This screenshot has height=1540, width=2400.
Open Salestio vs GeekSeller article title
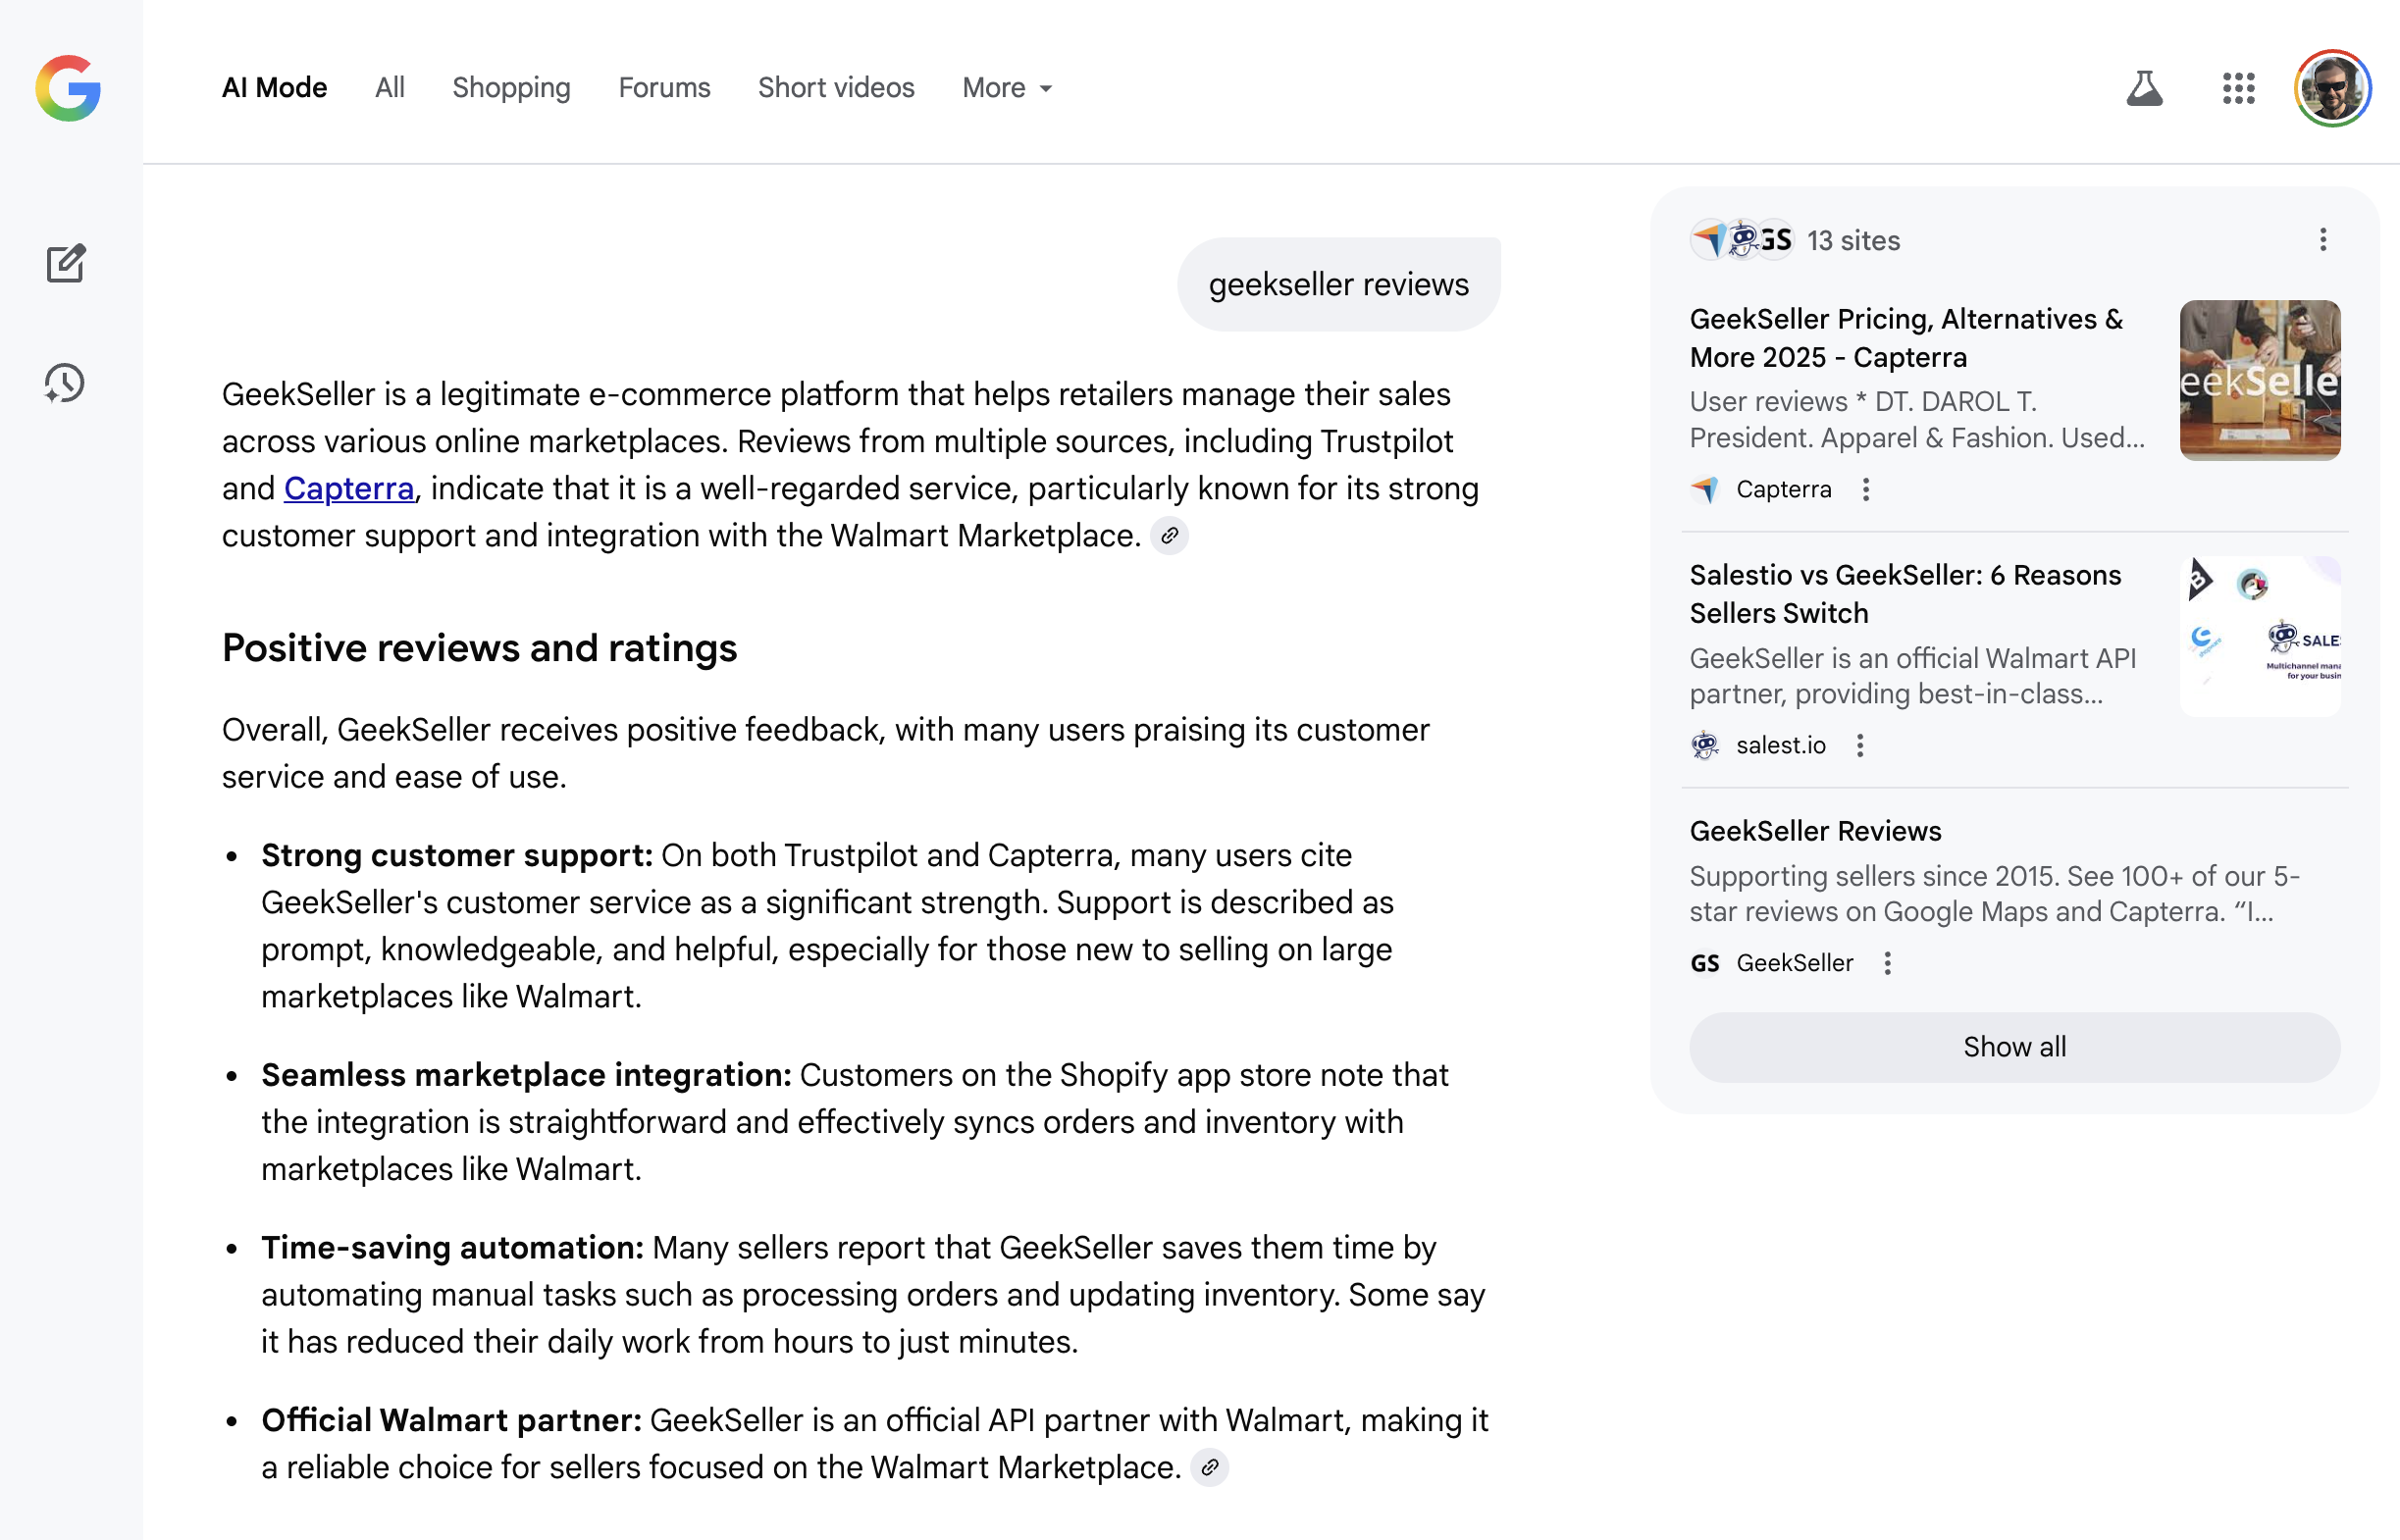1904,594
